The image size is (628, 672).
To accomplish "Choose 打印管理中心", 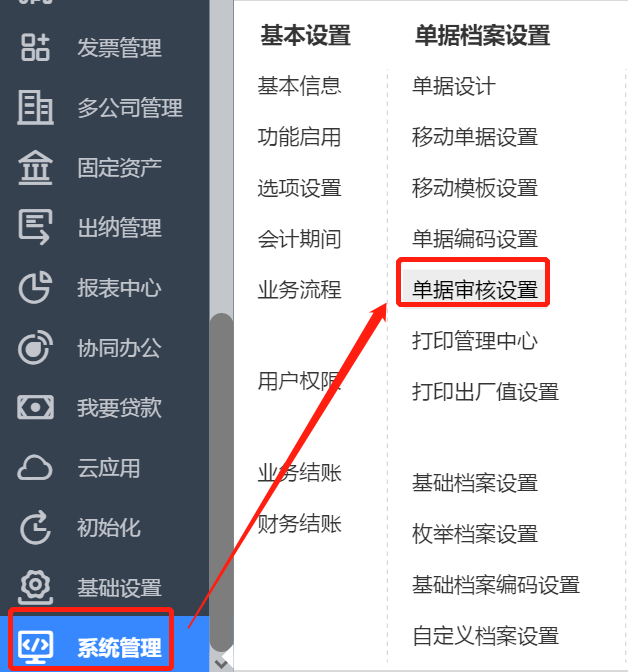I will coord(475,341).
